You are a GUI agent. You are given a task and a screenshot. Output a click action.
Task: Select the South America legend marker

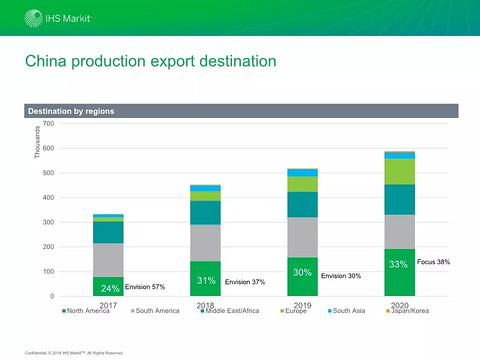[133, 311]
